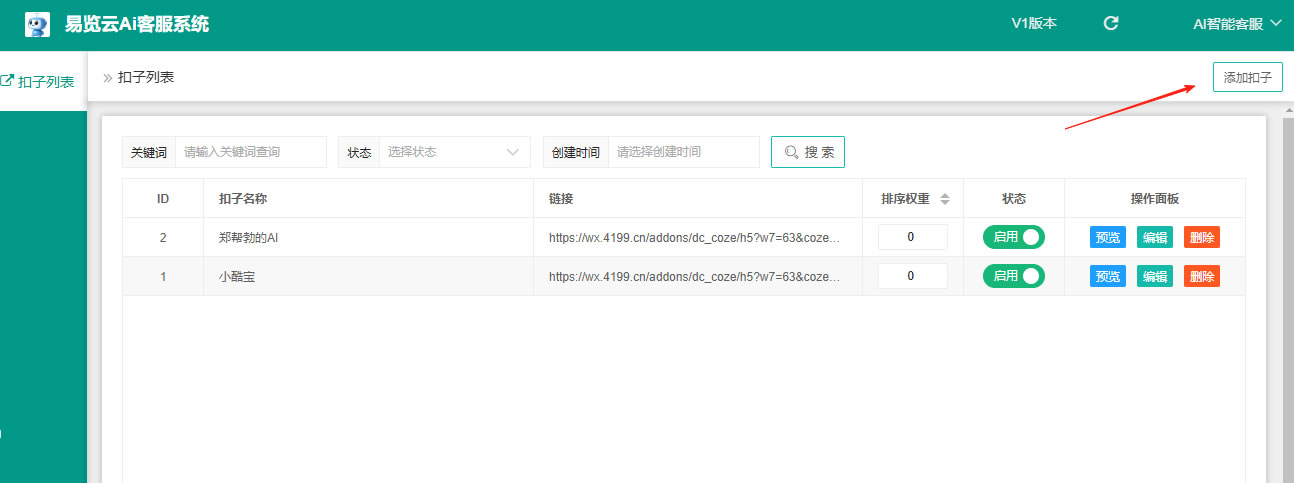Viewport: 1294px width, 483px height.
Task: Preview the 郑帮勃的AI row
Action: tap(1107, 237)
